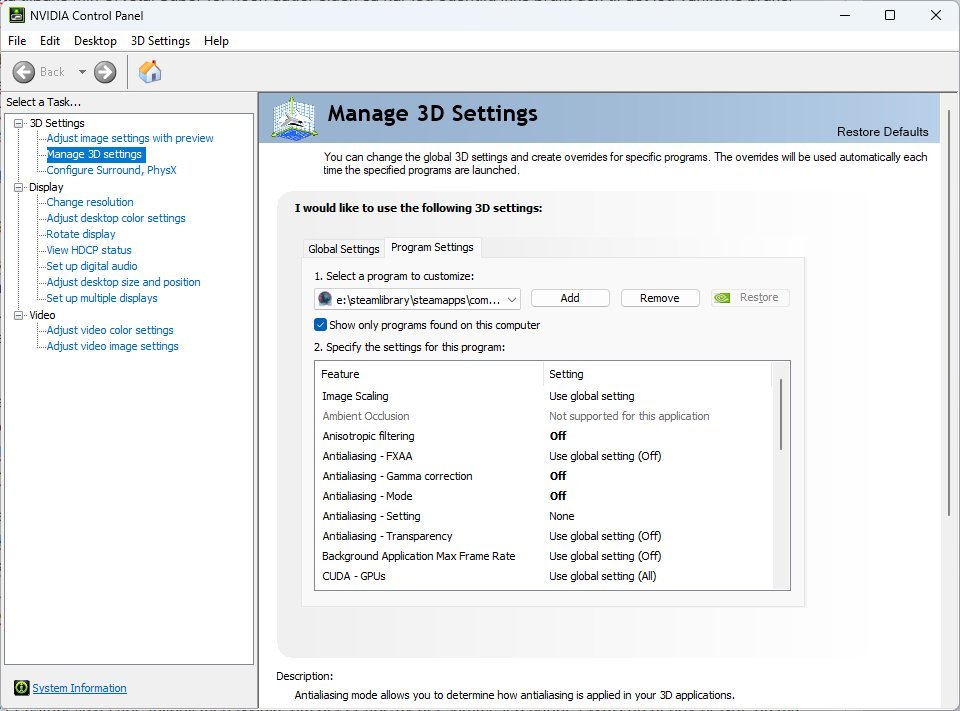
Task: Open the 3D Settings menu
Action: tap(160, 41)
